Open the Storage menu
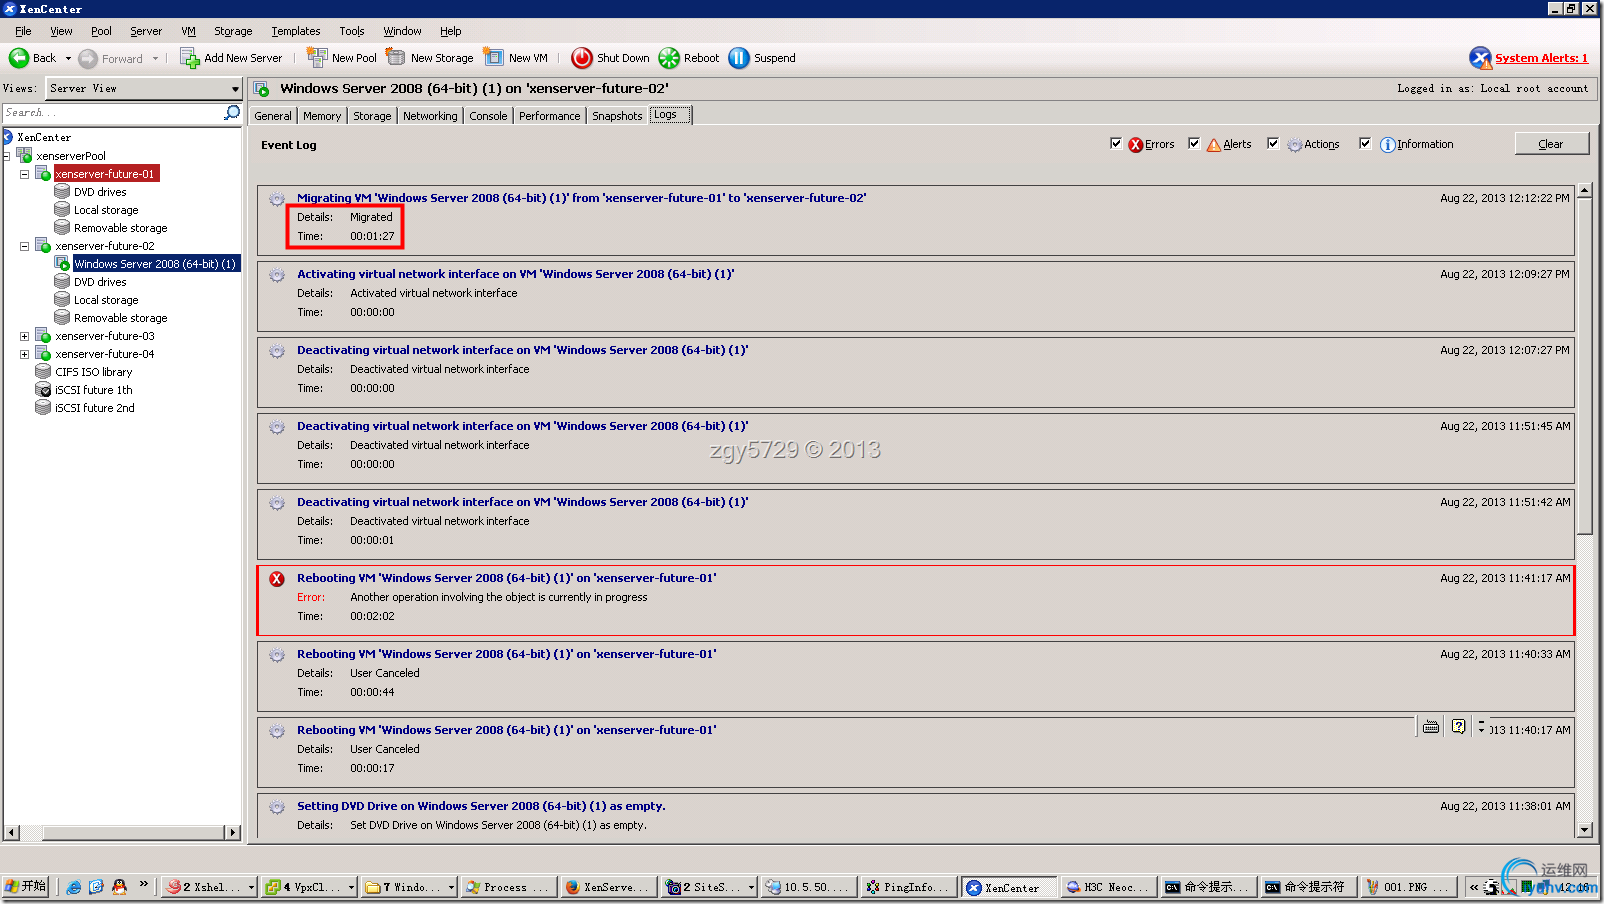 point(233,31)
